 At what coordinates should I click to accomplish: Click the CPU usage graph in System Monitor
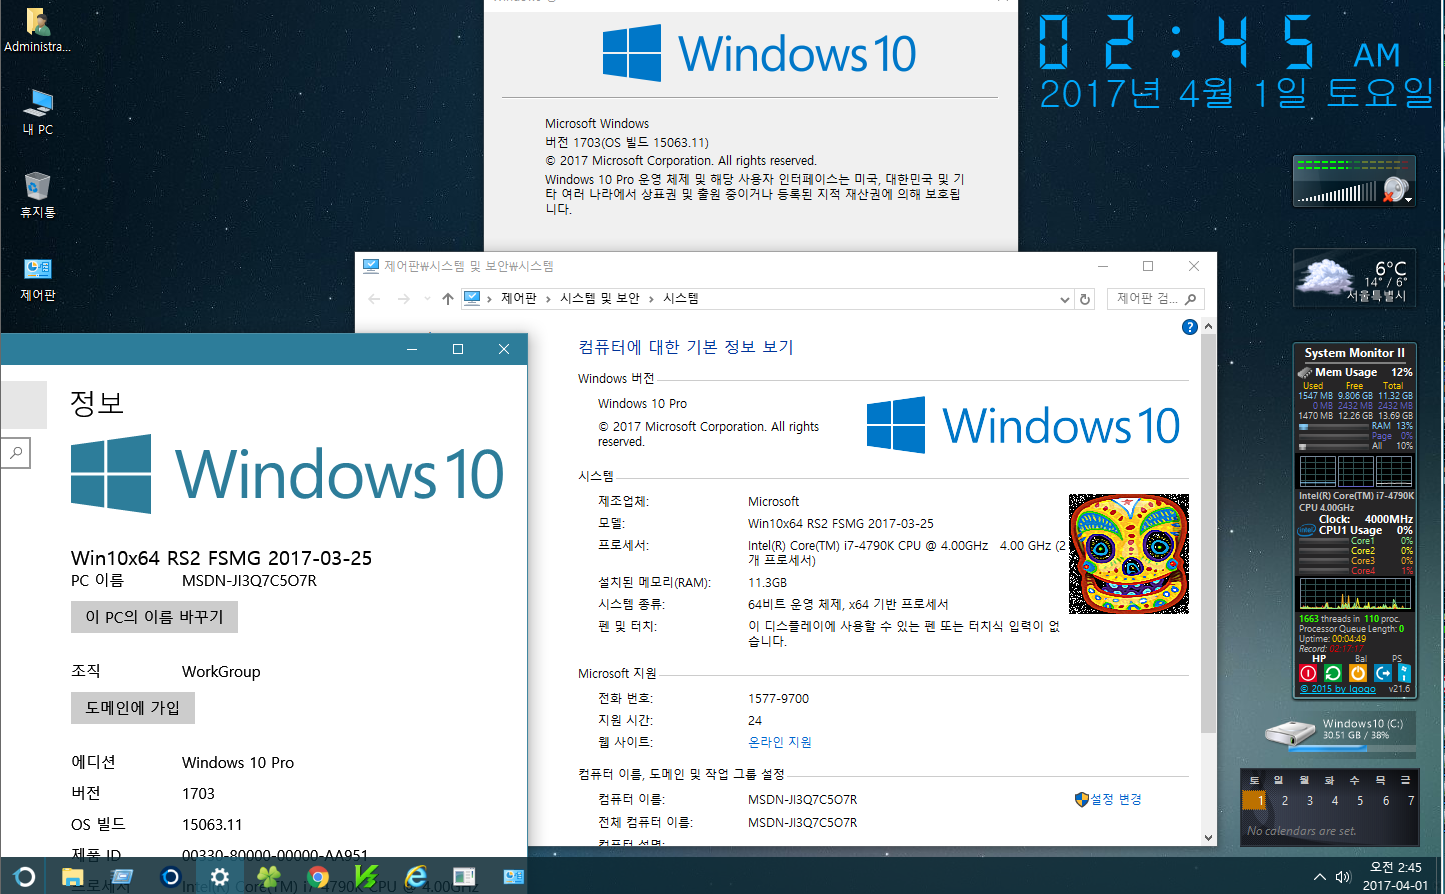[1355, 593]
